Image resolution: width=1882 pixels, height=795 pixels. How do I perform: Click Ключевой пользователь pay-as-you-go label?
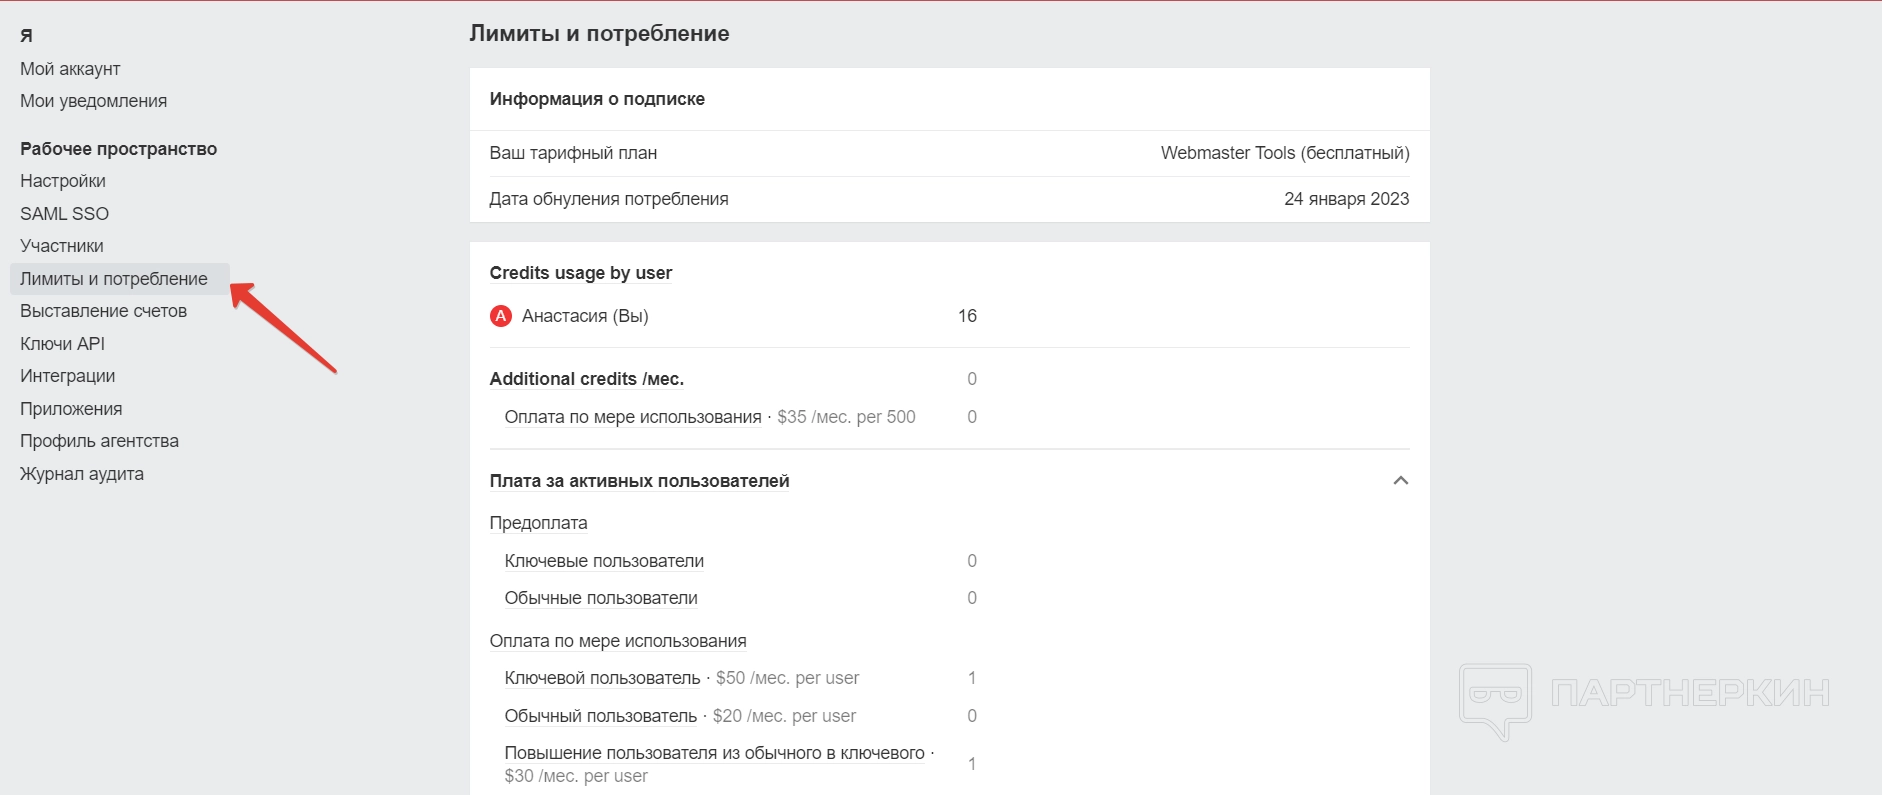click(602, 678)
